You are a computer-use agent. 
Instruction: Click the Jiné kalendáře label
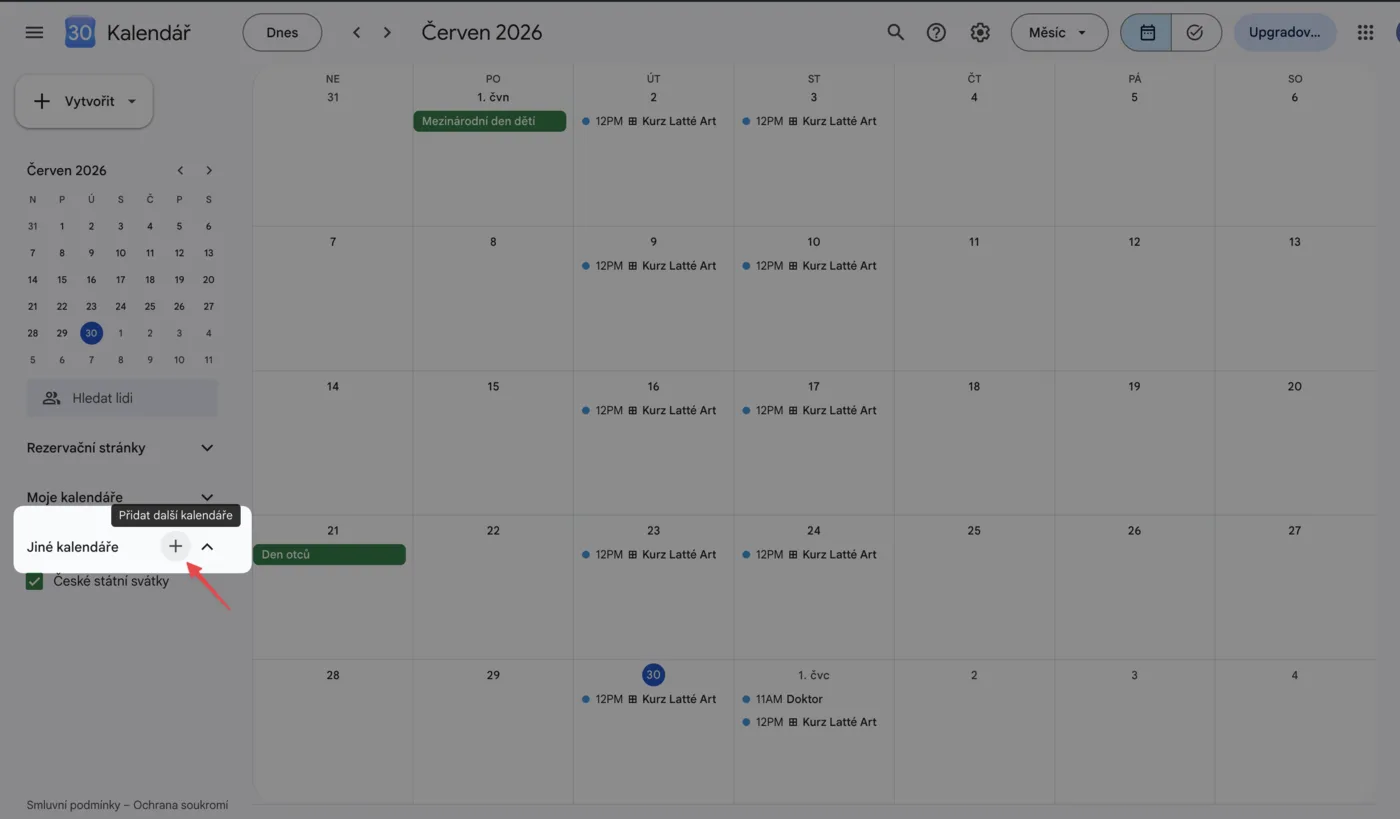coord(72,547)
